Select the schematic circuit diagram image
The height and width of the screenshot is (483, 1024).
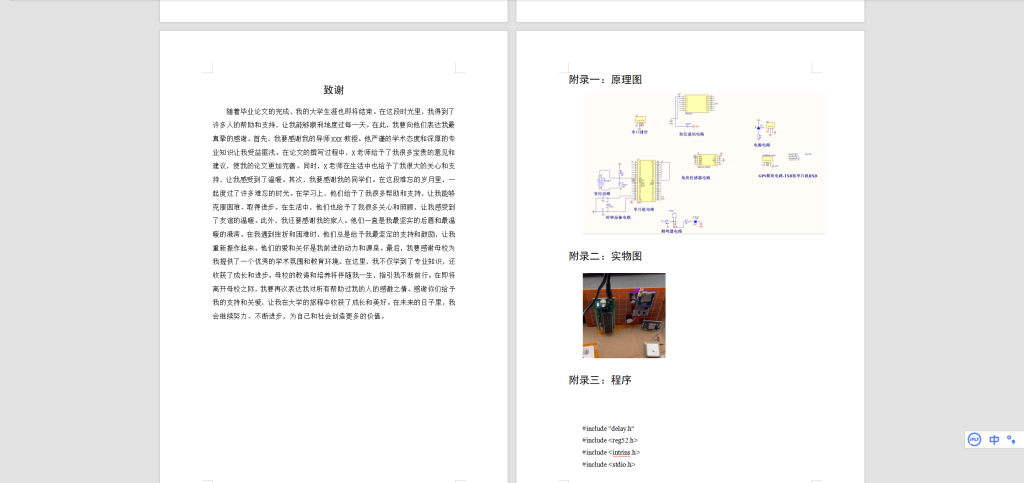tap(704, 163)
